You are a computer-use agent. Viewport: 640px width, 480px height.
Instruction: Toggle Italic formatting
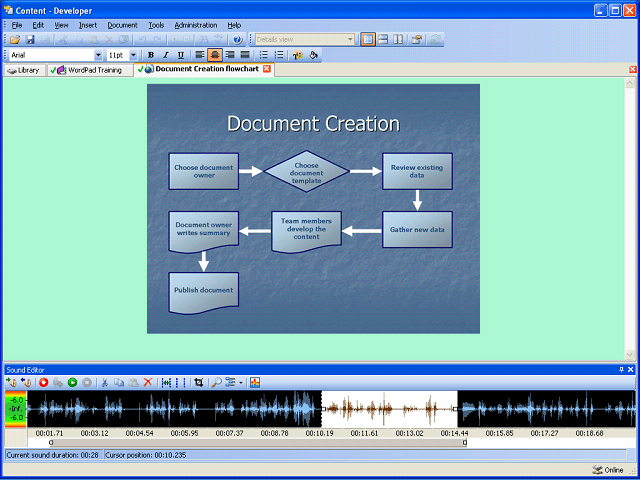click(x=166, y=55)
